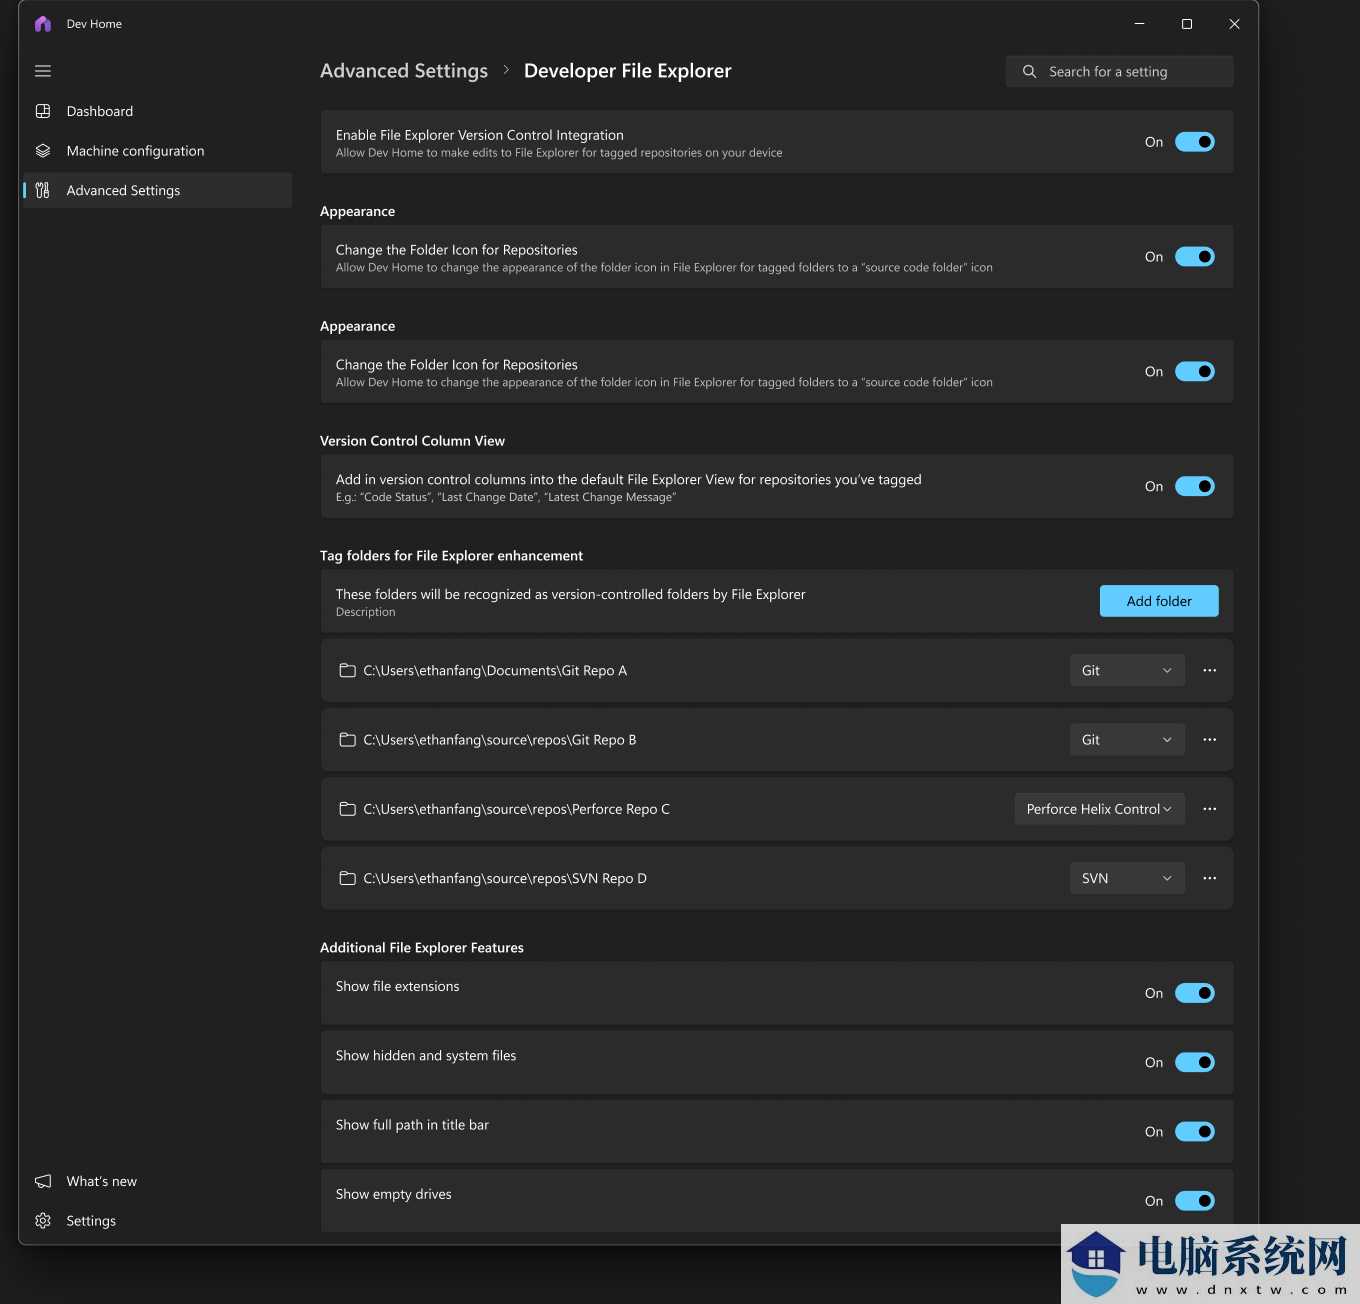The width and height of the screenshot is (1360, 1304).
Task: Click Developer File Explorer breadcrumb title
Action: point(628,71)
